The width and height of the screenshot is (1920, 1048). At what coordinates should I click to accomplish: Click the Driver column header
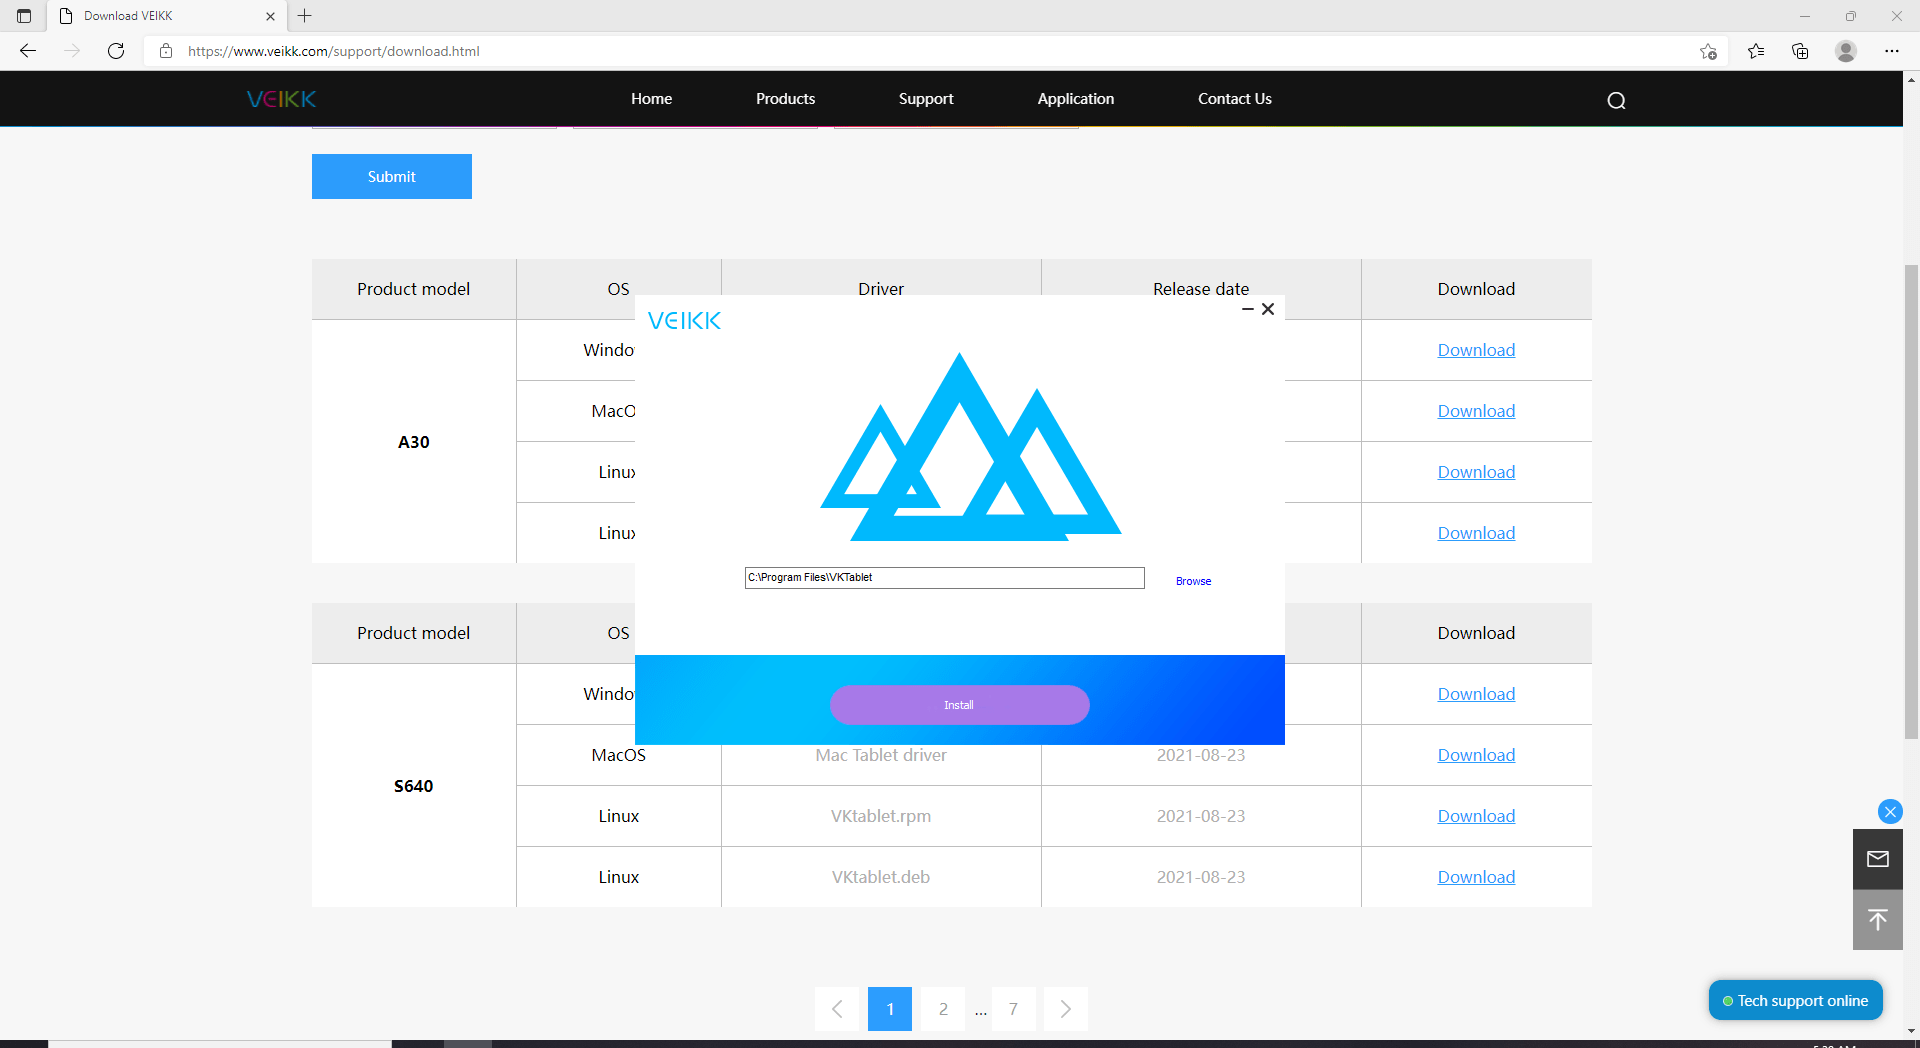point(881,288)
